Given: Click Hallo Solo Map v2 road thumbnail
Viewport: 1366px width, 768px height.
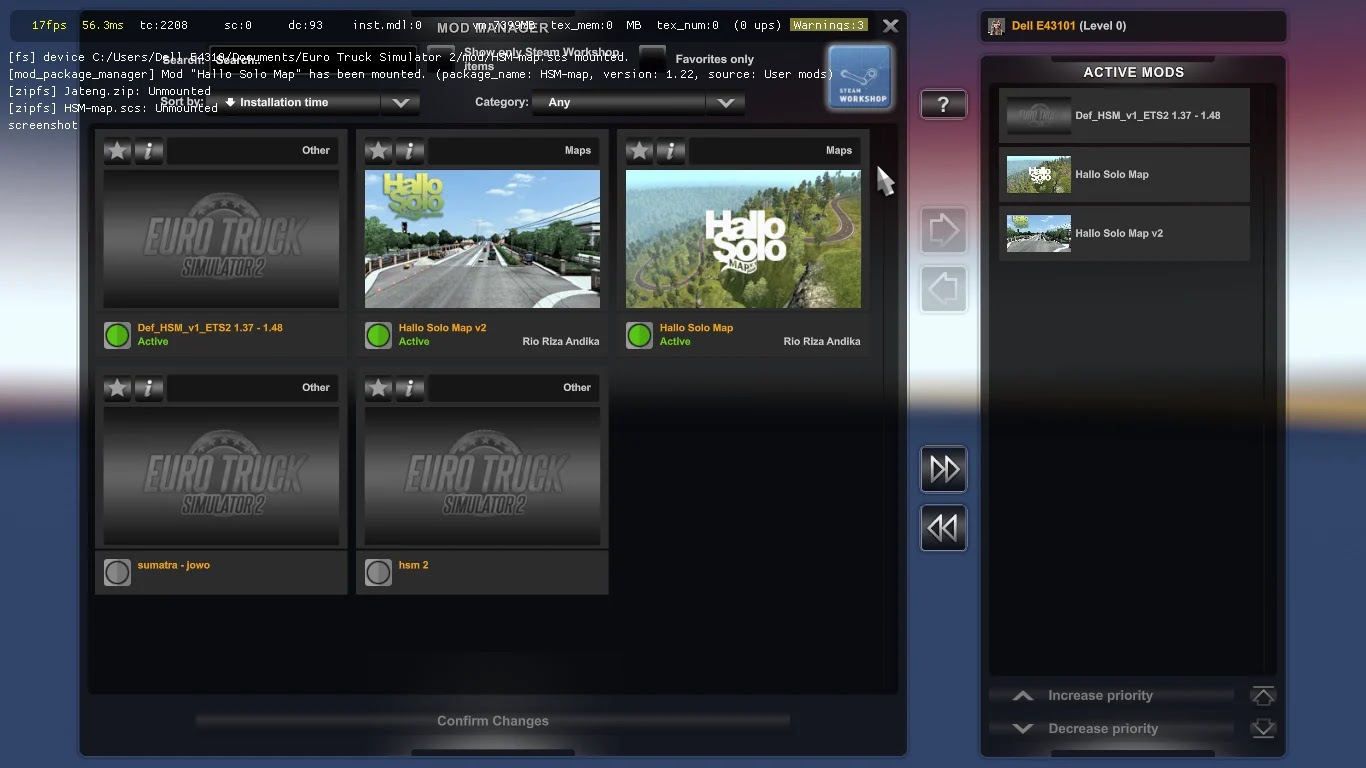Looking at the screenshot, I should point(482,239).
